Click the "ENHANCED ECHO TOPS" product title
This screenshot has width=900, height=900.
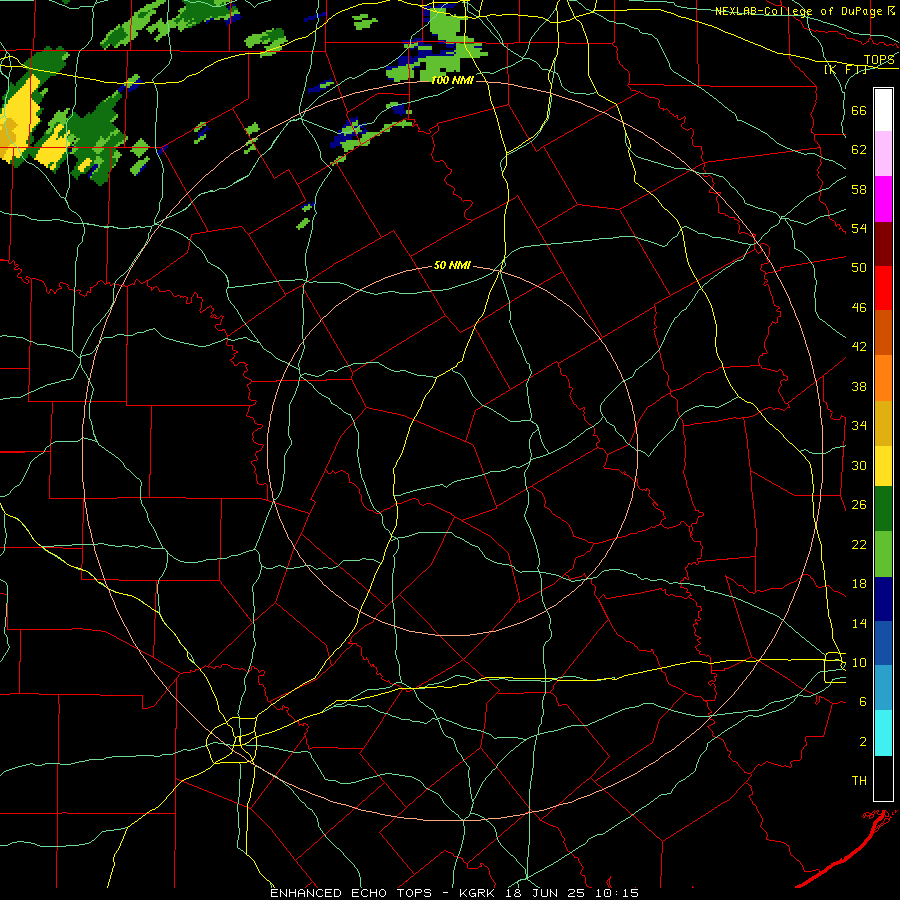[x=351, y=893]
